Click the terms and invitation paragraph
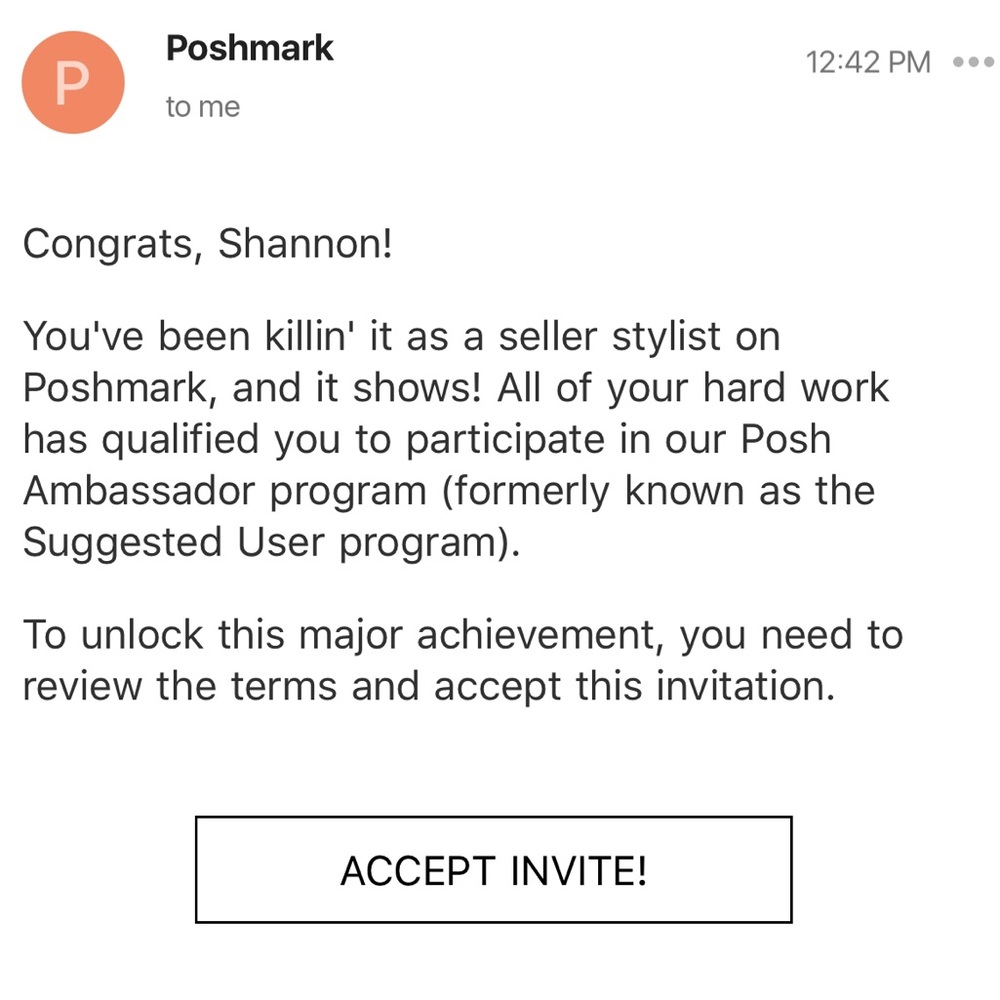1000x1000 pixels. pyautogui.click(x=462, y=660)
